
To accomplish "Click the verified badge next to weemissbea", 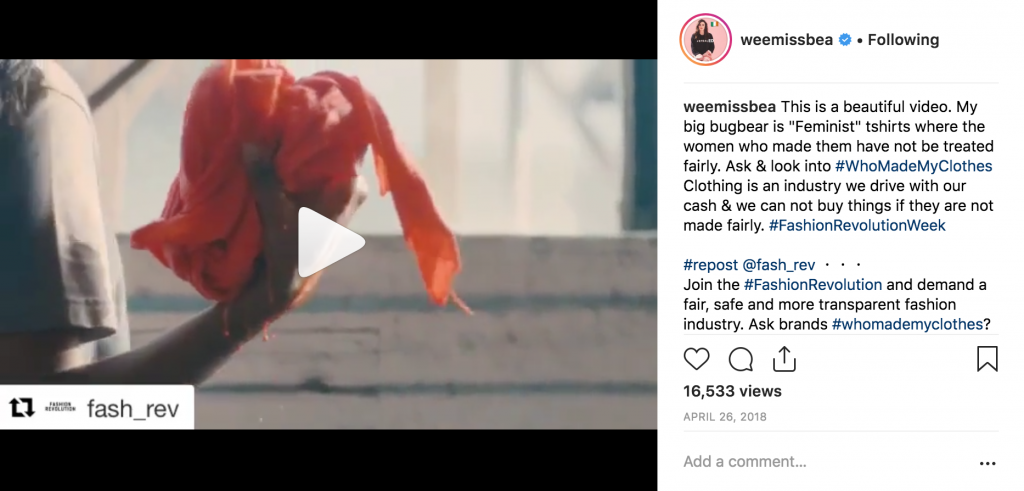I will (844, 40).
